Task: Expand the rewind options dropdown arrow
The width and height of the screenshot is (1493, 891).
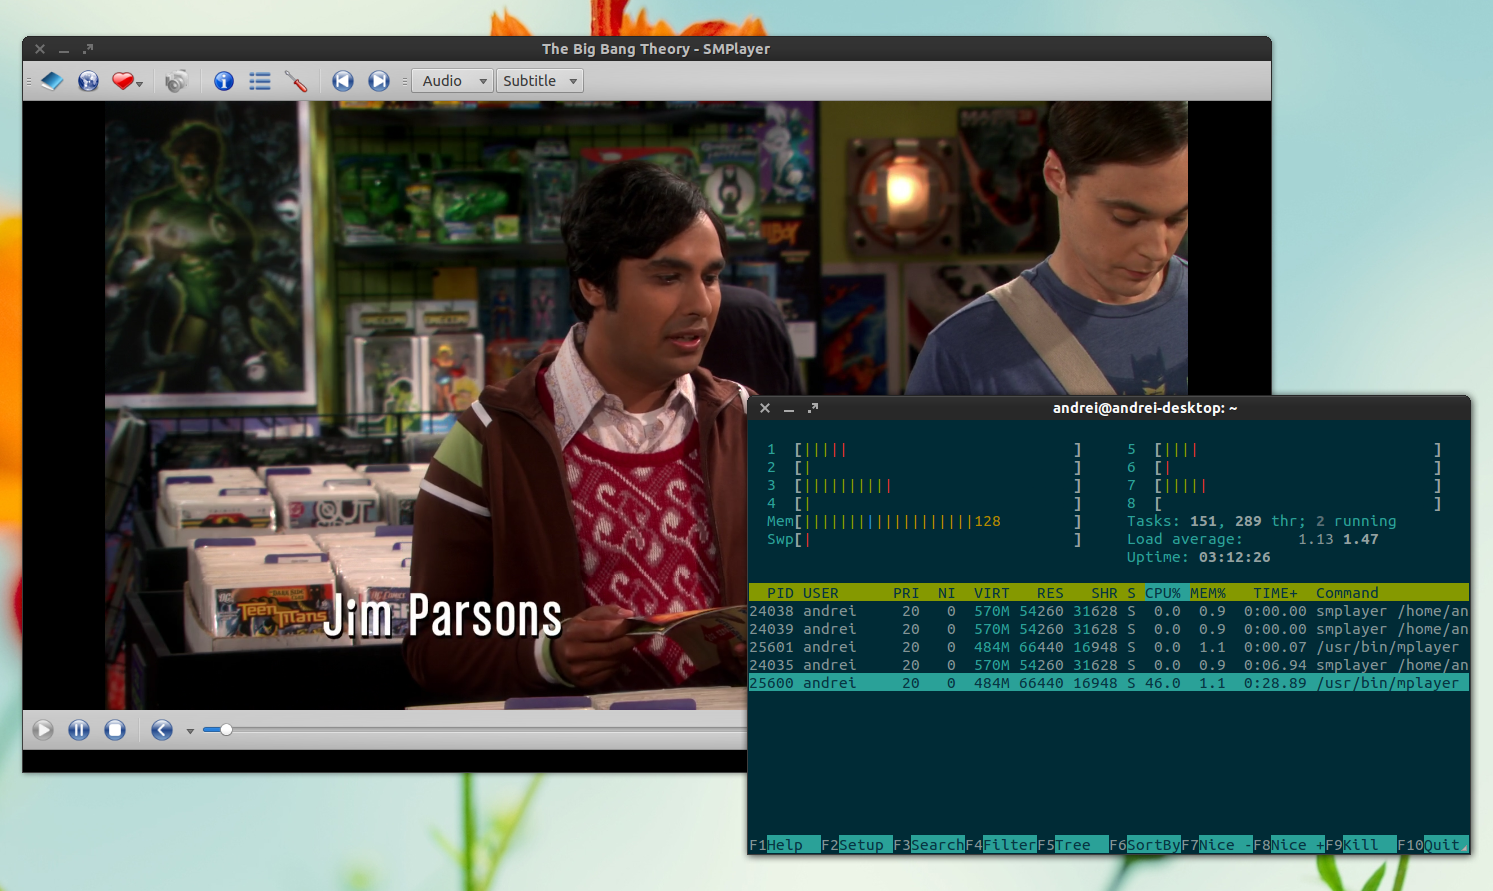Action: (190, 732)
